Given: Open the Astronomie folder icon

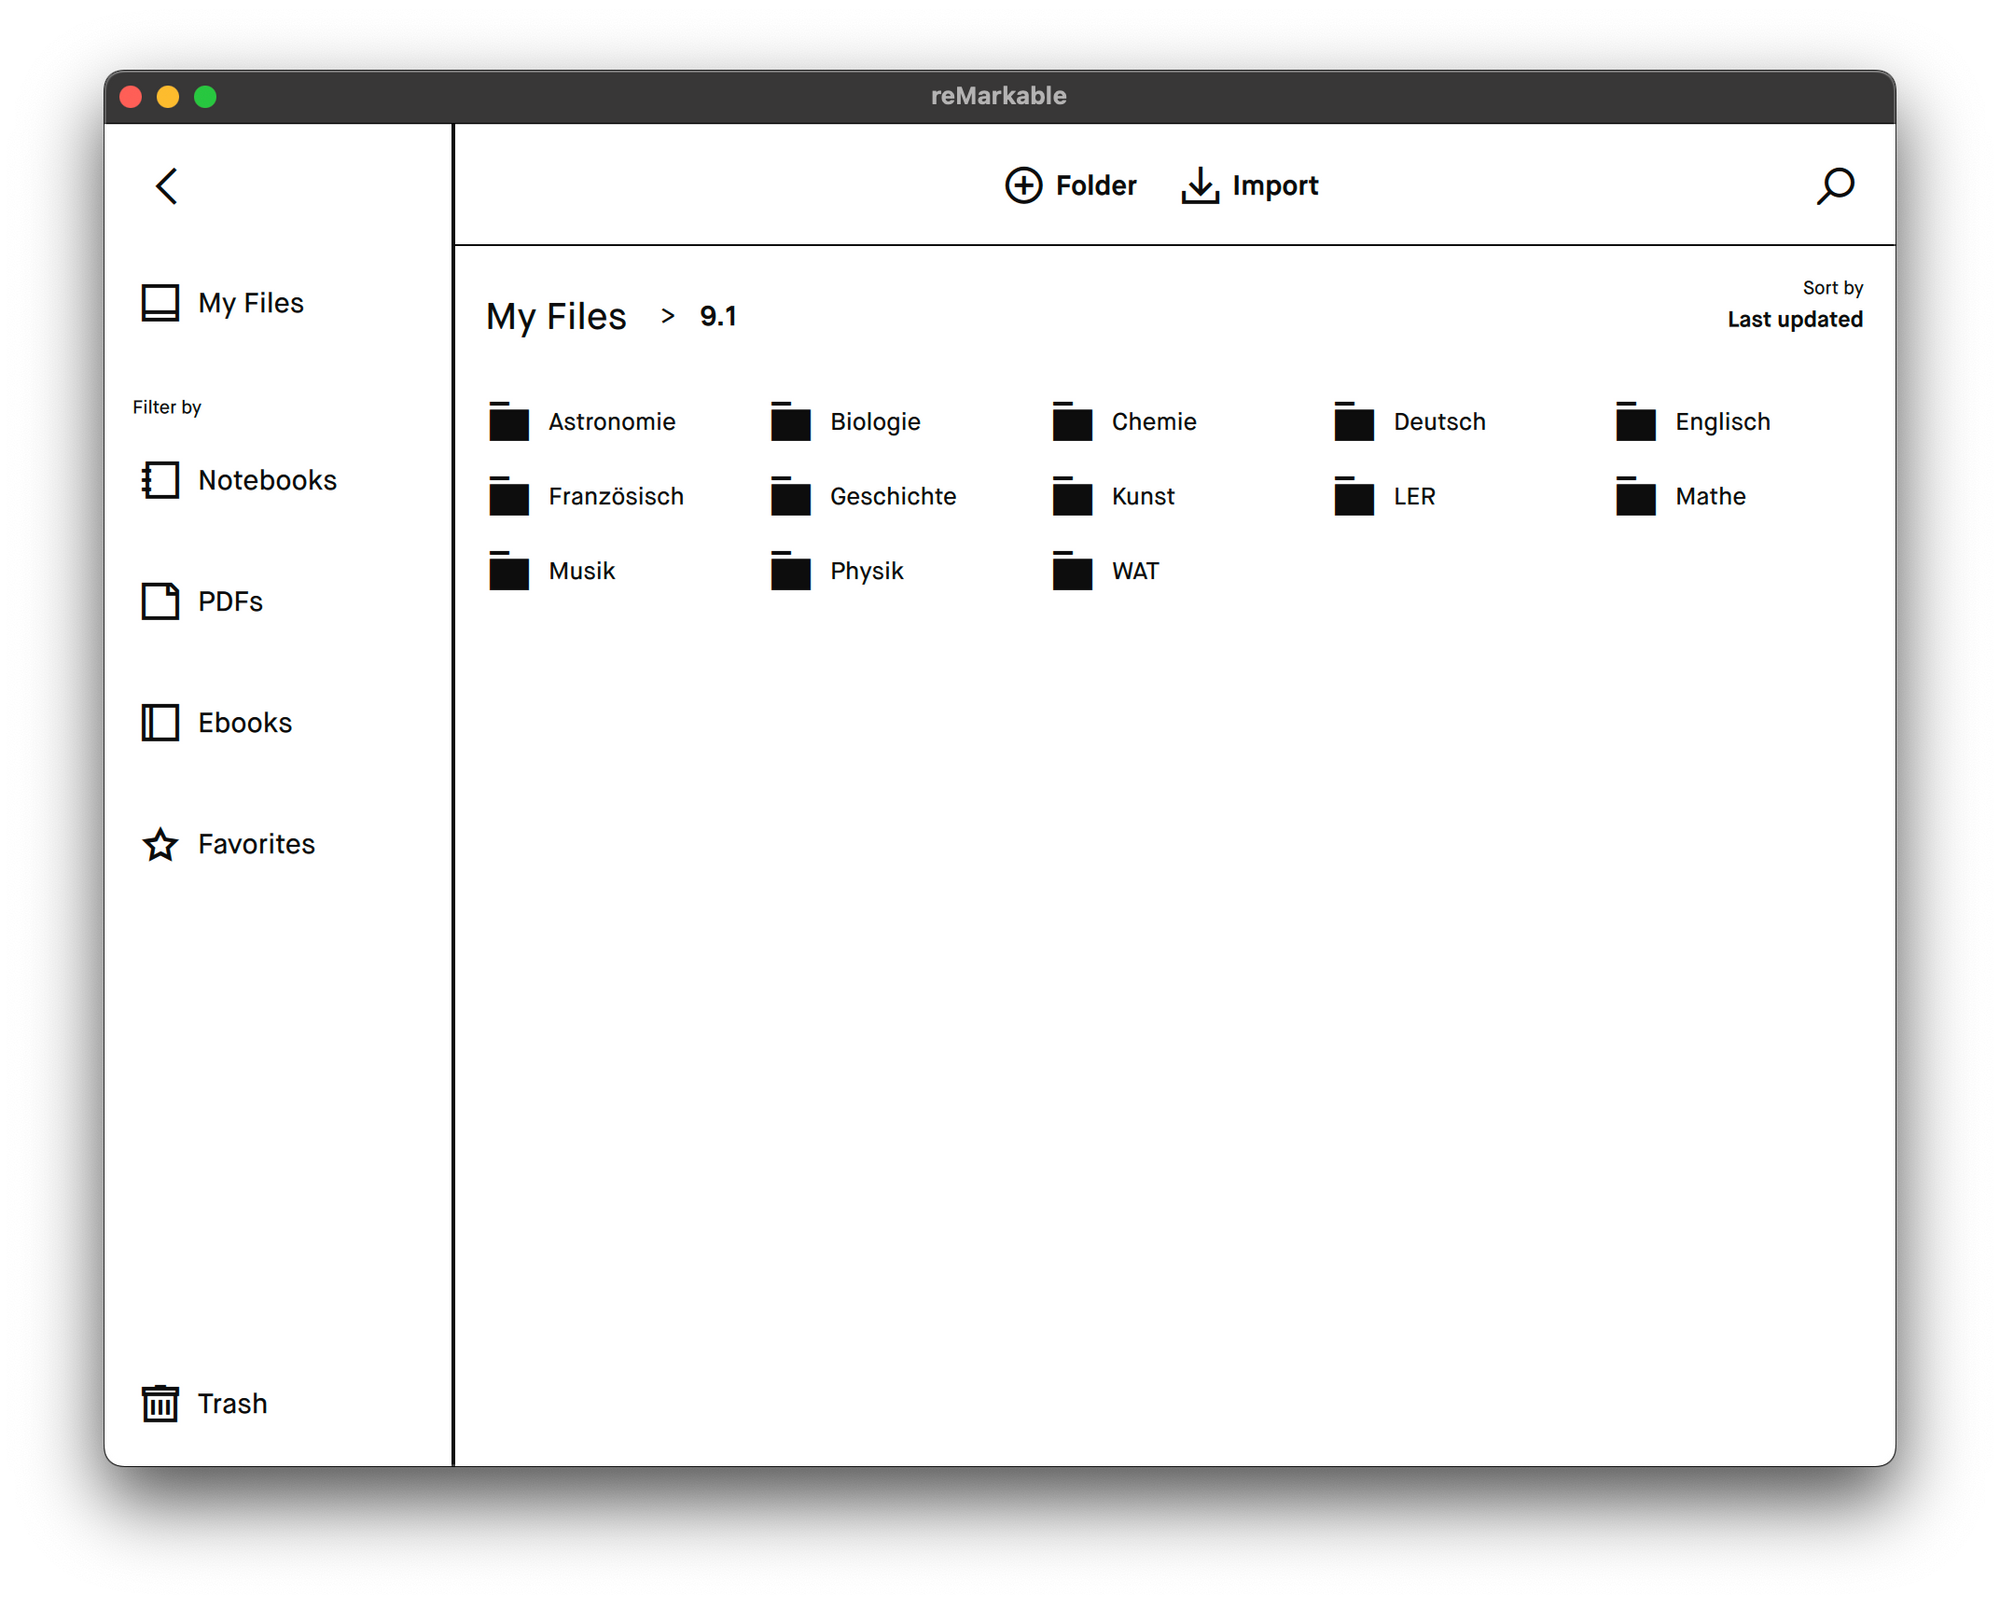Looking at the screenshot, I should pyautogui.click(x=509, y=422).
